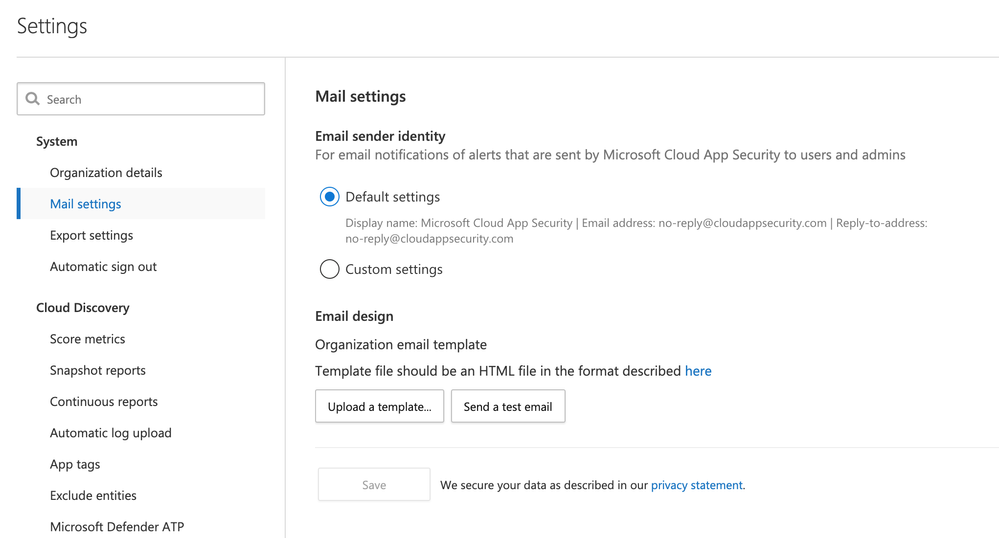Click the Cloud Discovery section heading
The width and height of the screenshot is (999, 538).
click(83, 308)
